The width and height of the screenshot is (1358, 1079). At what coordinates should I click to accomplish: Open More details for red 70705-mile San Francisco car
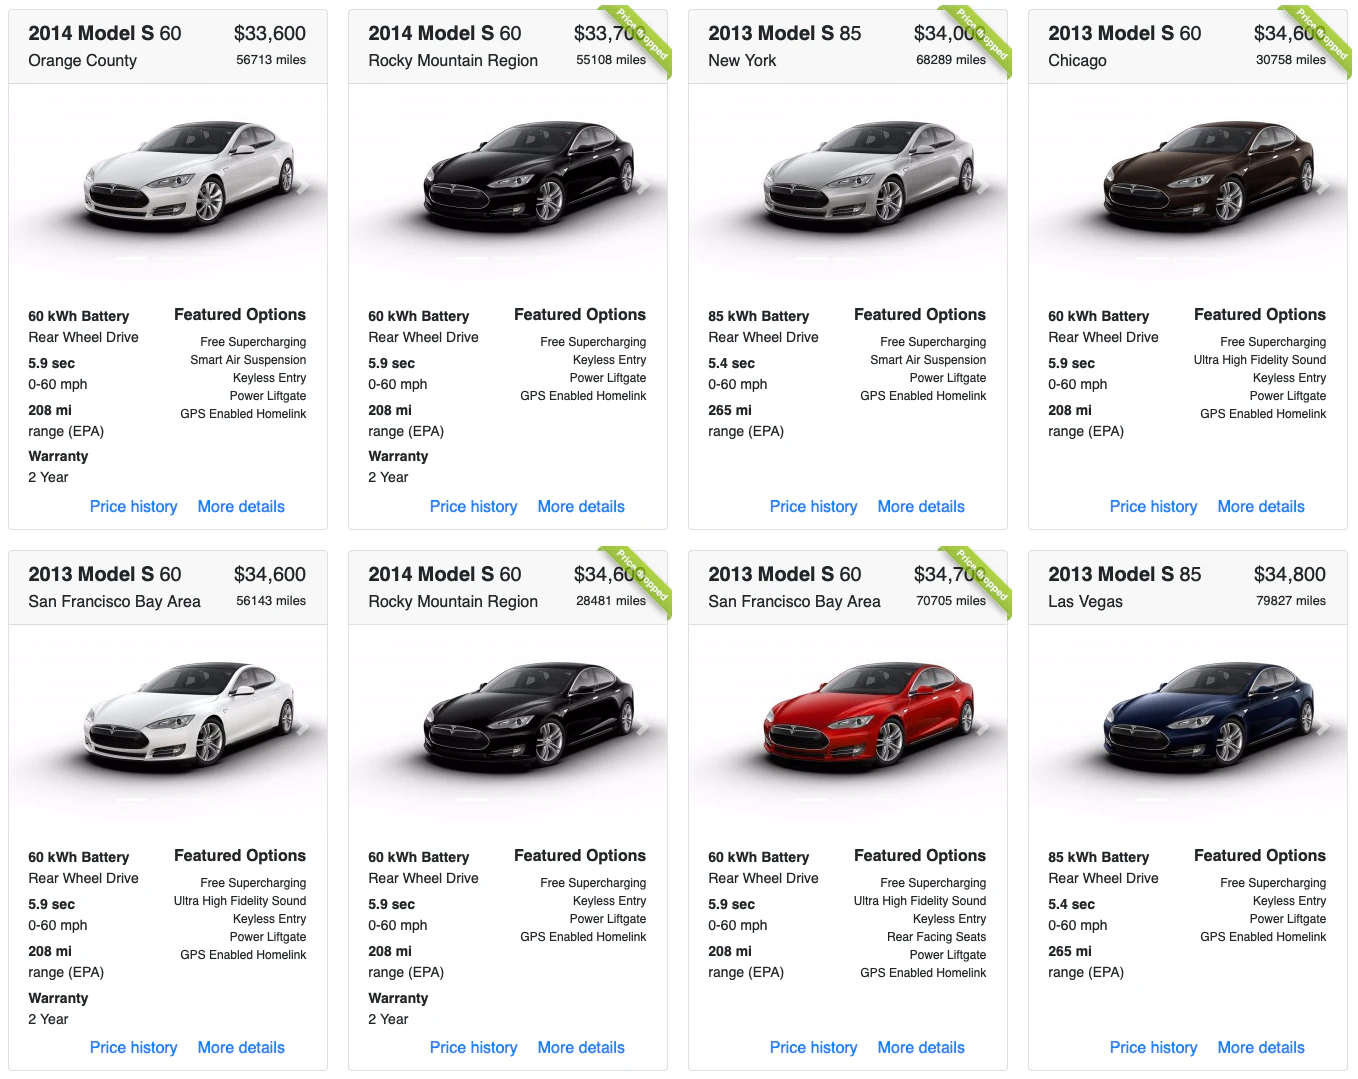(921, 1047)
